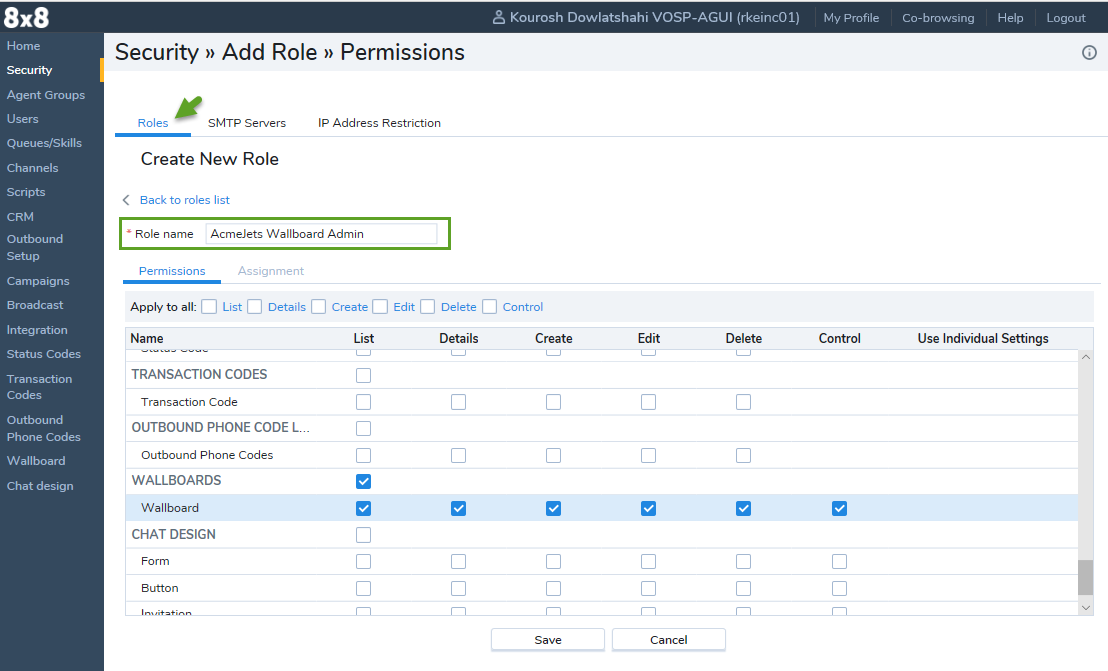
Task: Open the IP Address Restriction tab
Action: [x=379, y=123]
